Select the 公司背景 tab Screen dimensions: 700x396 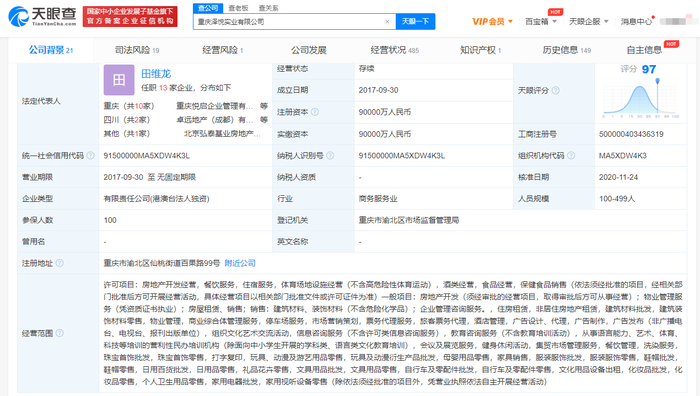point(50,50)
